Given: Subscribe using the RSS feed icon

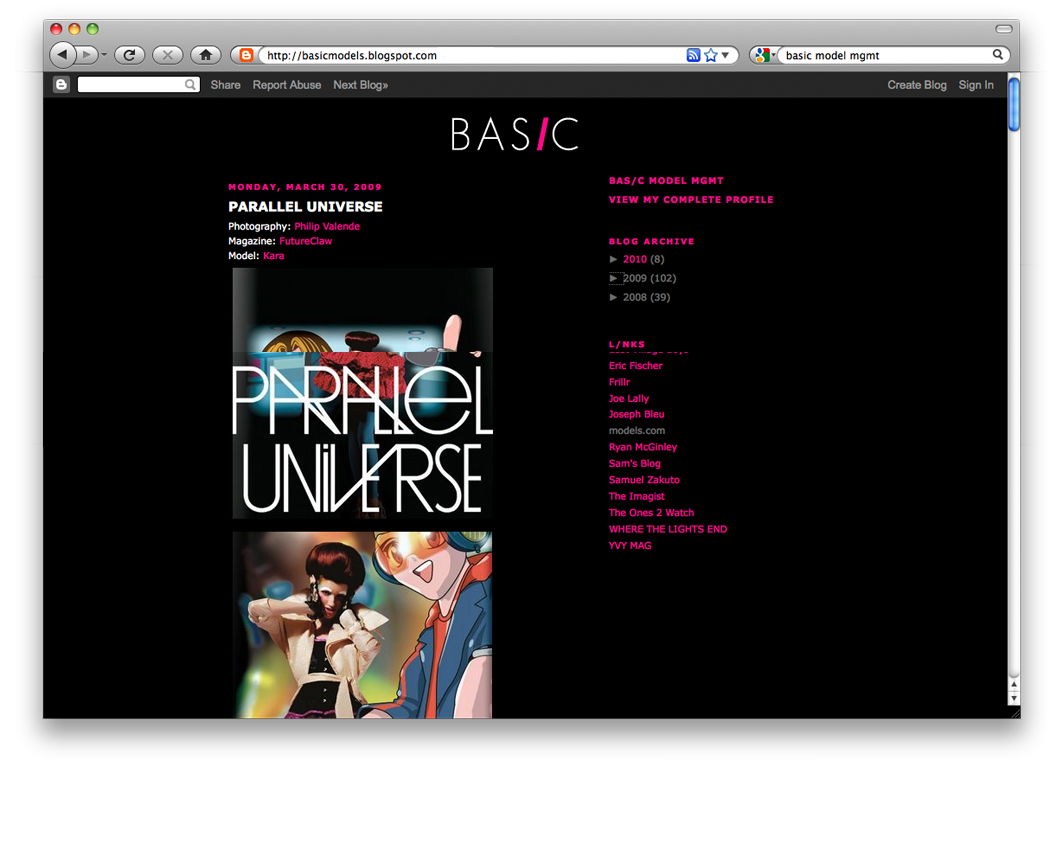Looking at the screenshot, I should click(693, 55).
